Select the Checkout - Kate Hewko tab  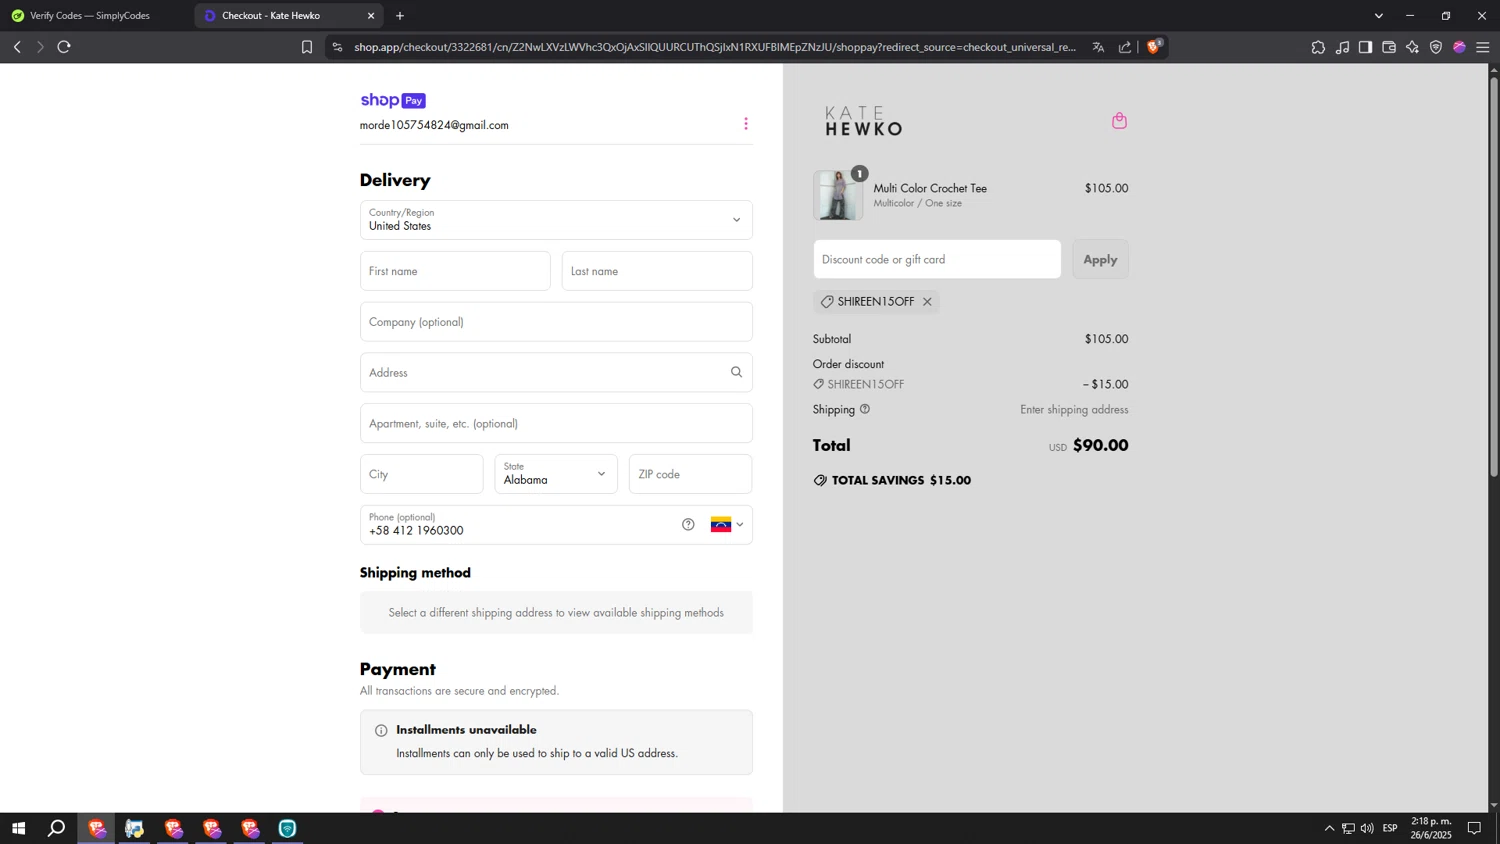(x=289, y=16)
